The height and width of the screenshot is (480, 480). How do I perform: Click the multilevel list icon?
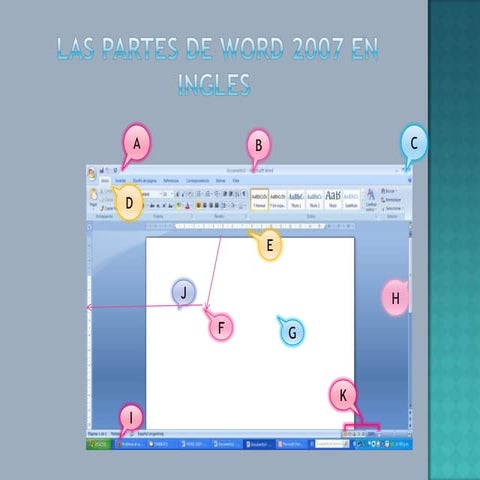point(217,194)
